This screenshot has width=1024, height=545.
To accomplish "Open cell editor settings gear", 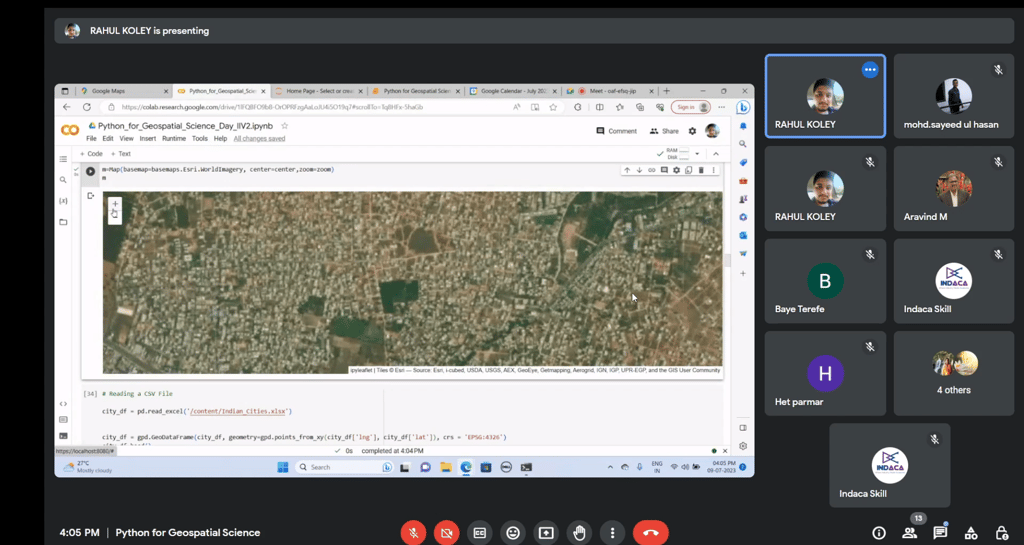I will coord(677,170).
